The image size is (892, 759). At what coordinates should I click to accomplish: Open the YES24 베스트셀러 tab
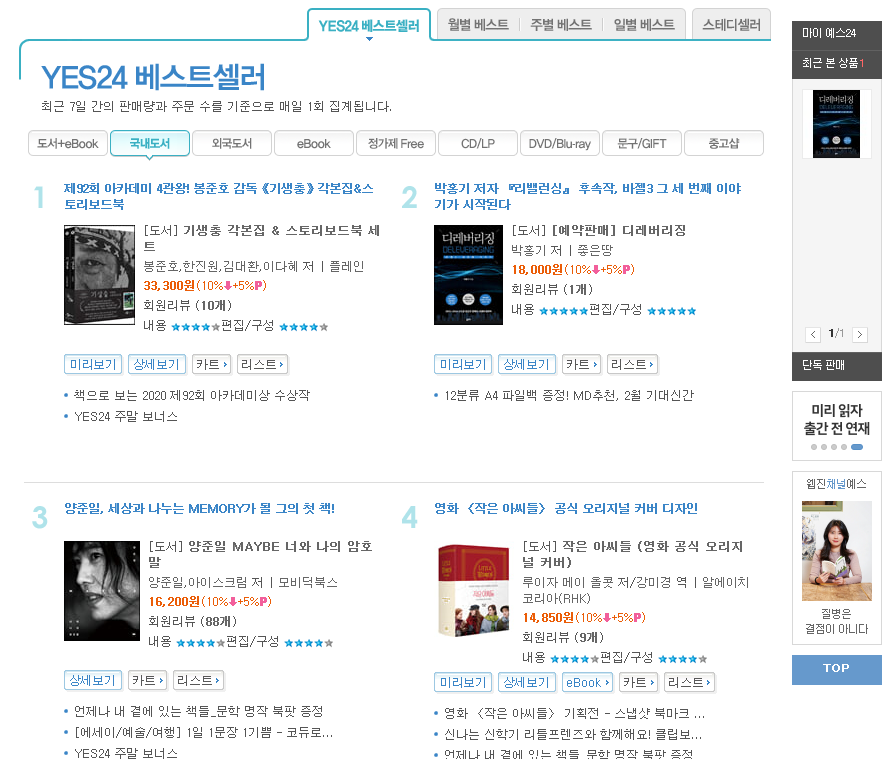click(369, 26)
